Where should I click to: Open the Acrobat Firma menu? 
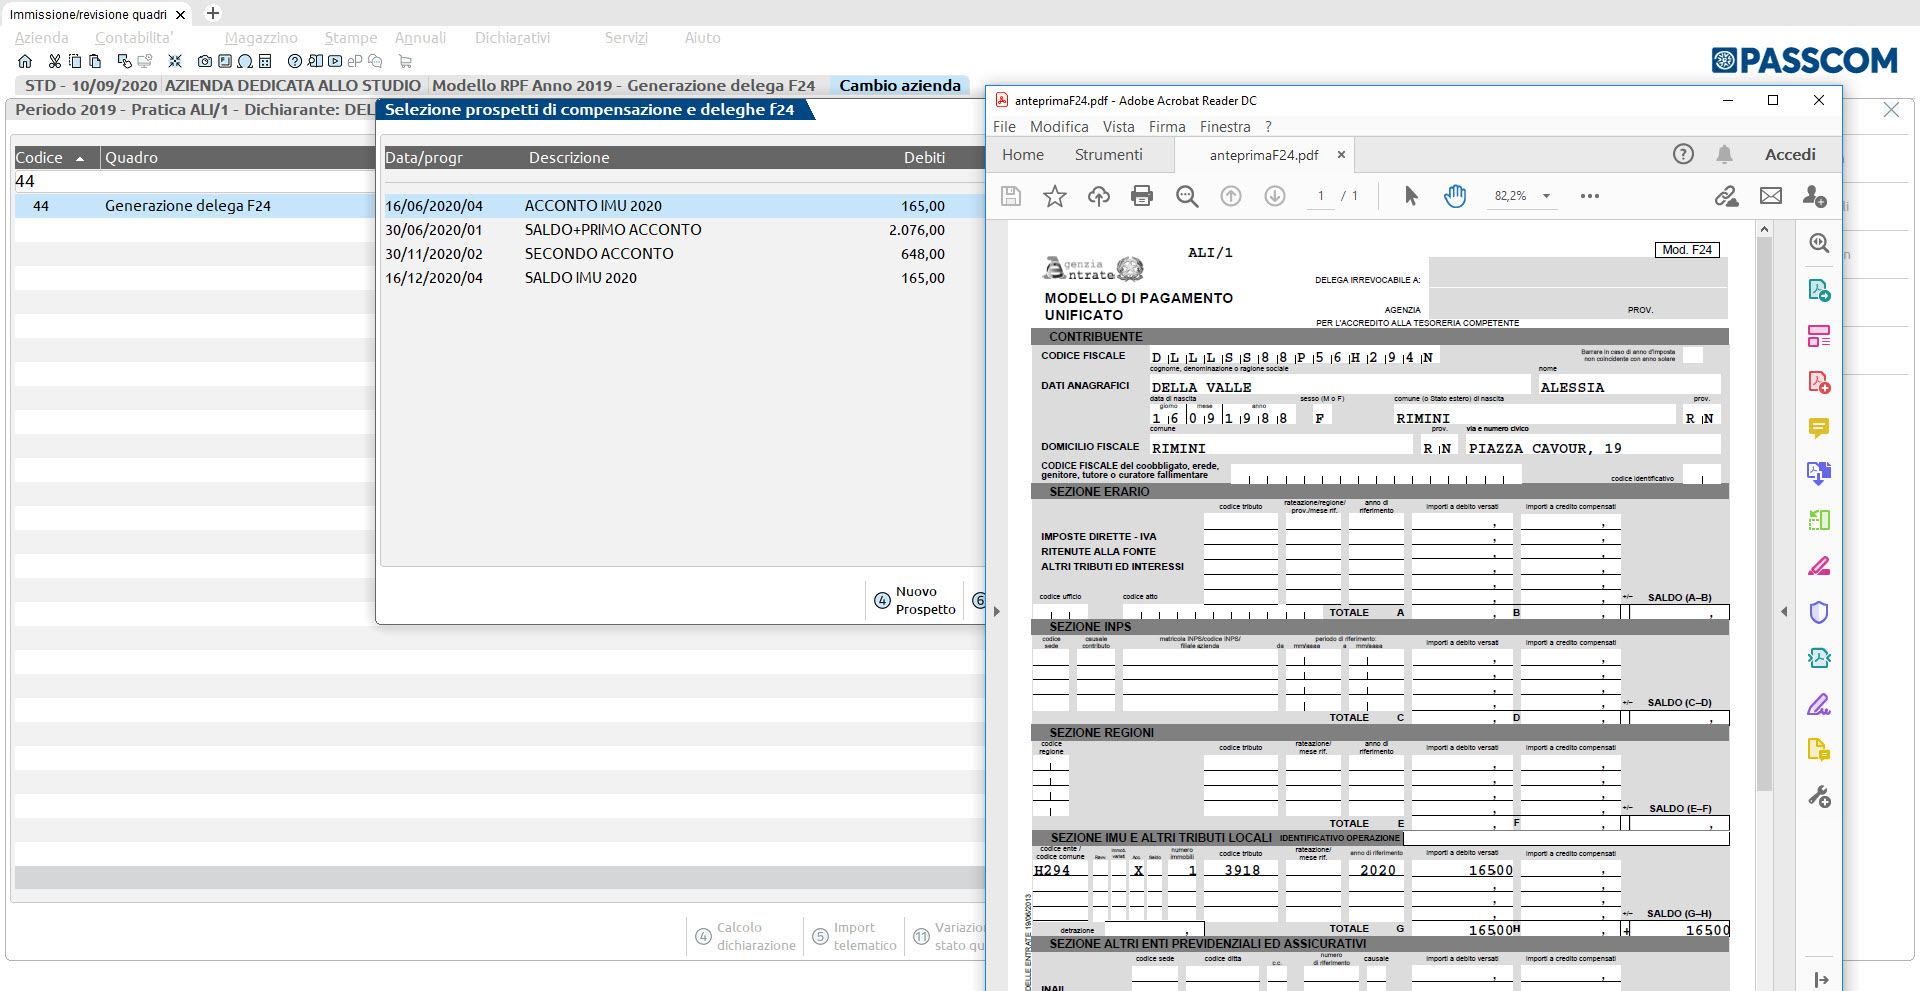tap(1167, 127)
